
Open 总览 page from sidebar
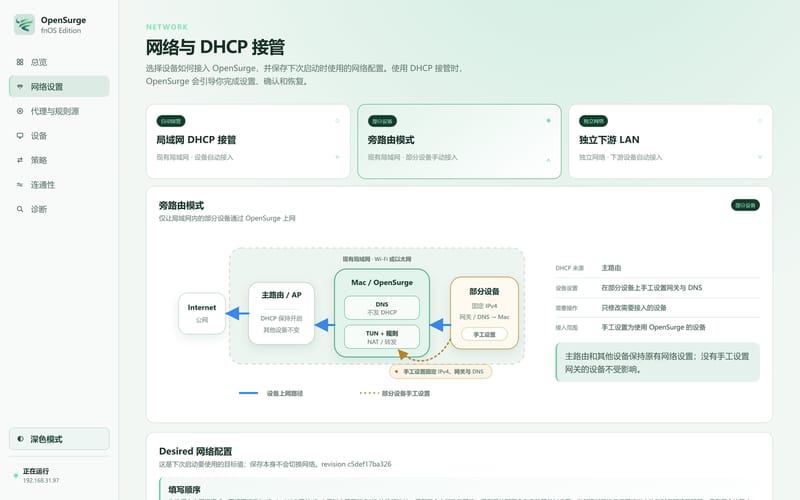[59, 62]
